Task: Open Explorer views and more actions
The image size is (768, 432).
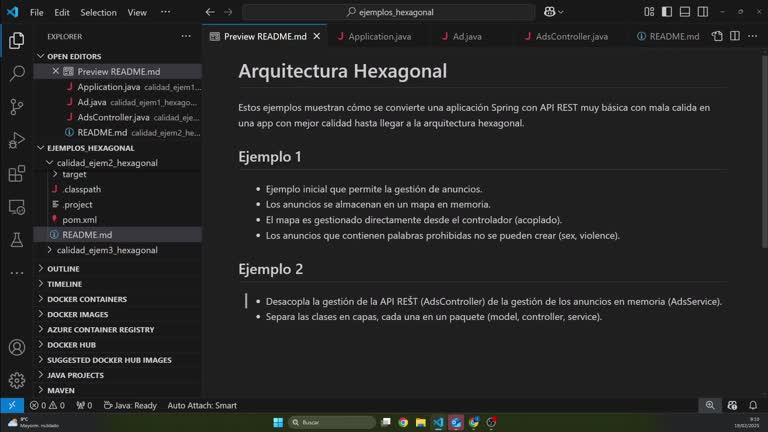Action: [x=186, y=36]
